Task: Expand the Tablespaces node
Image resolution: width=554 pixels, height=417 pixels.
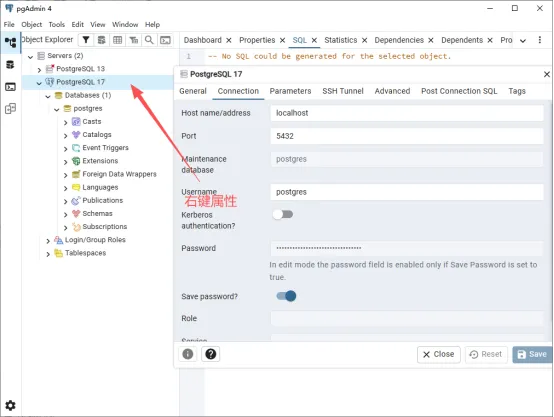Action: [48, 254]
